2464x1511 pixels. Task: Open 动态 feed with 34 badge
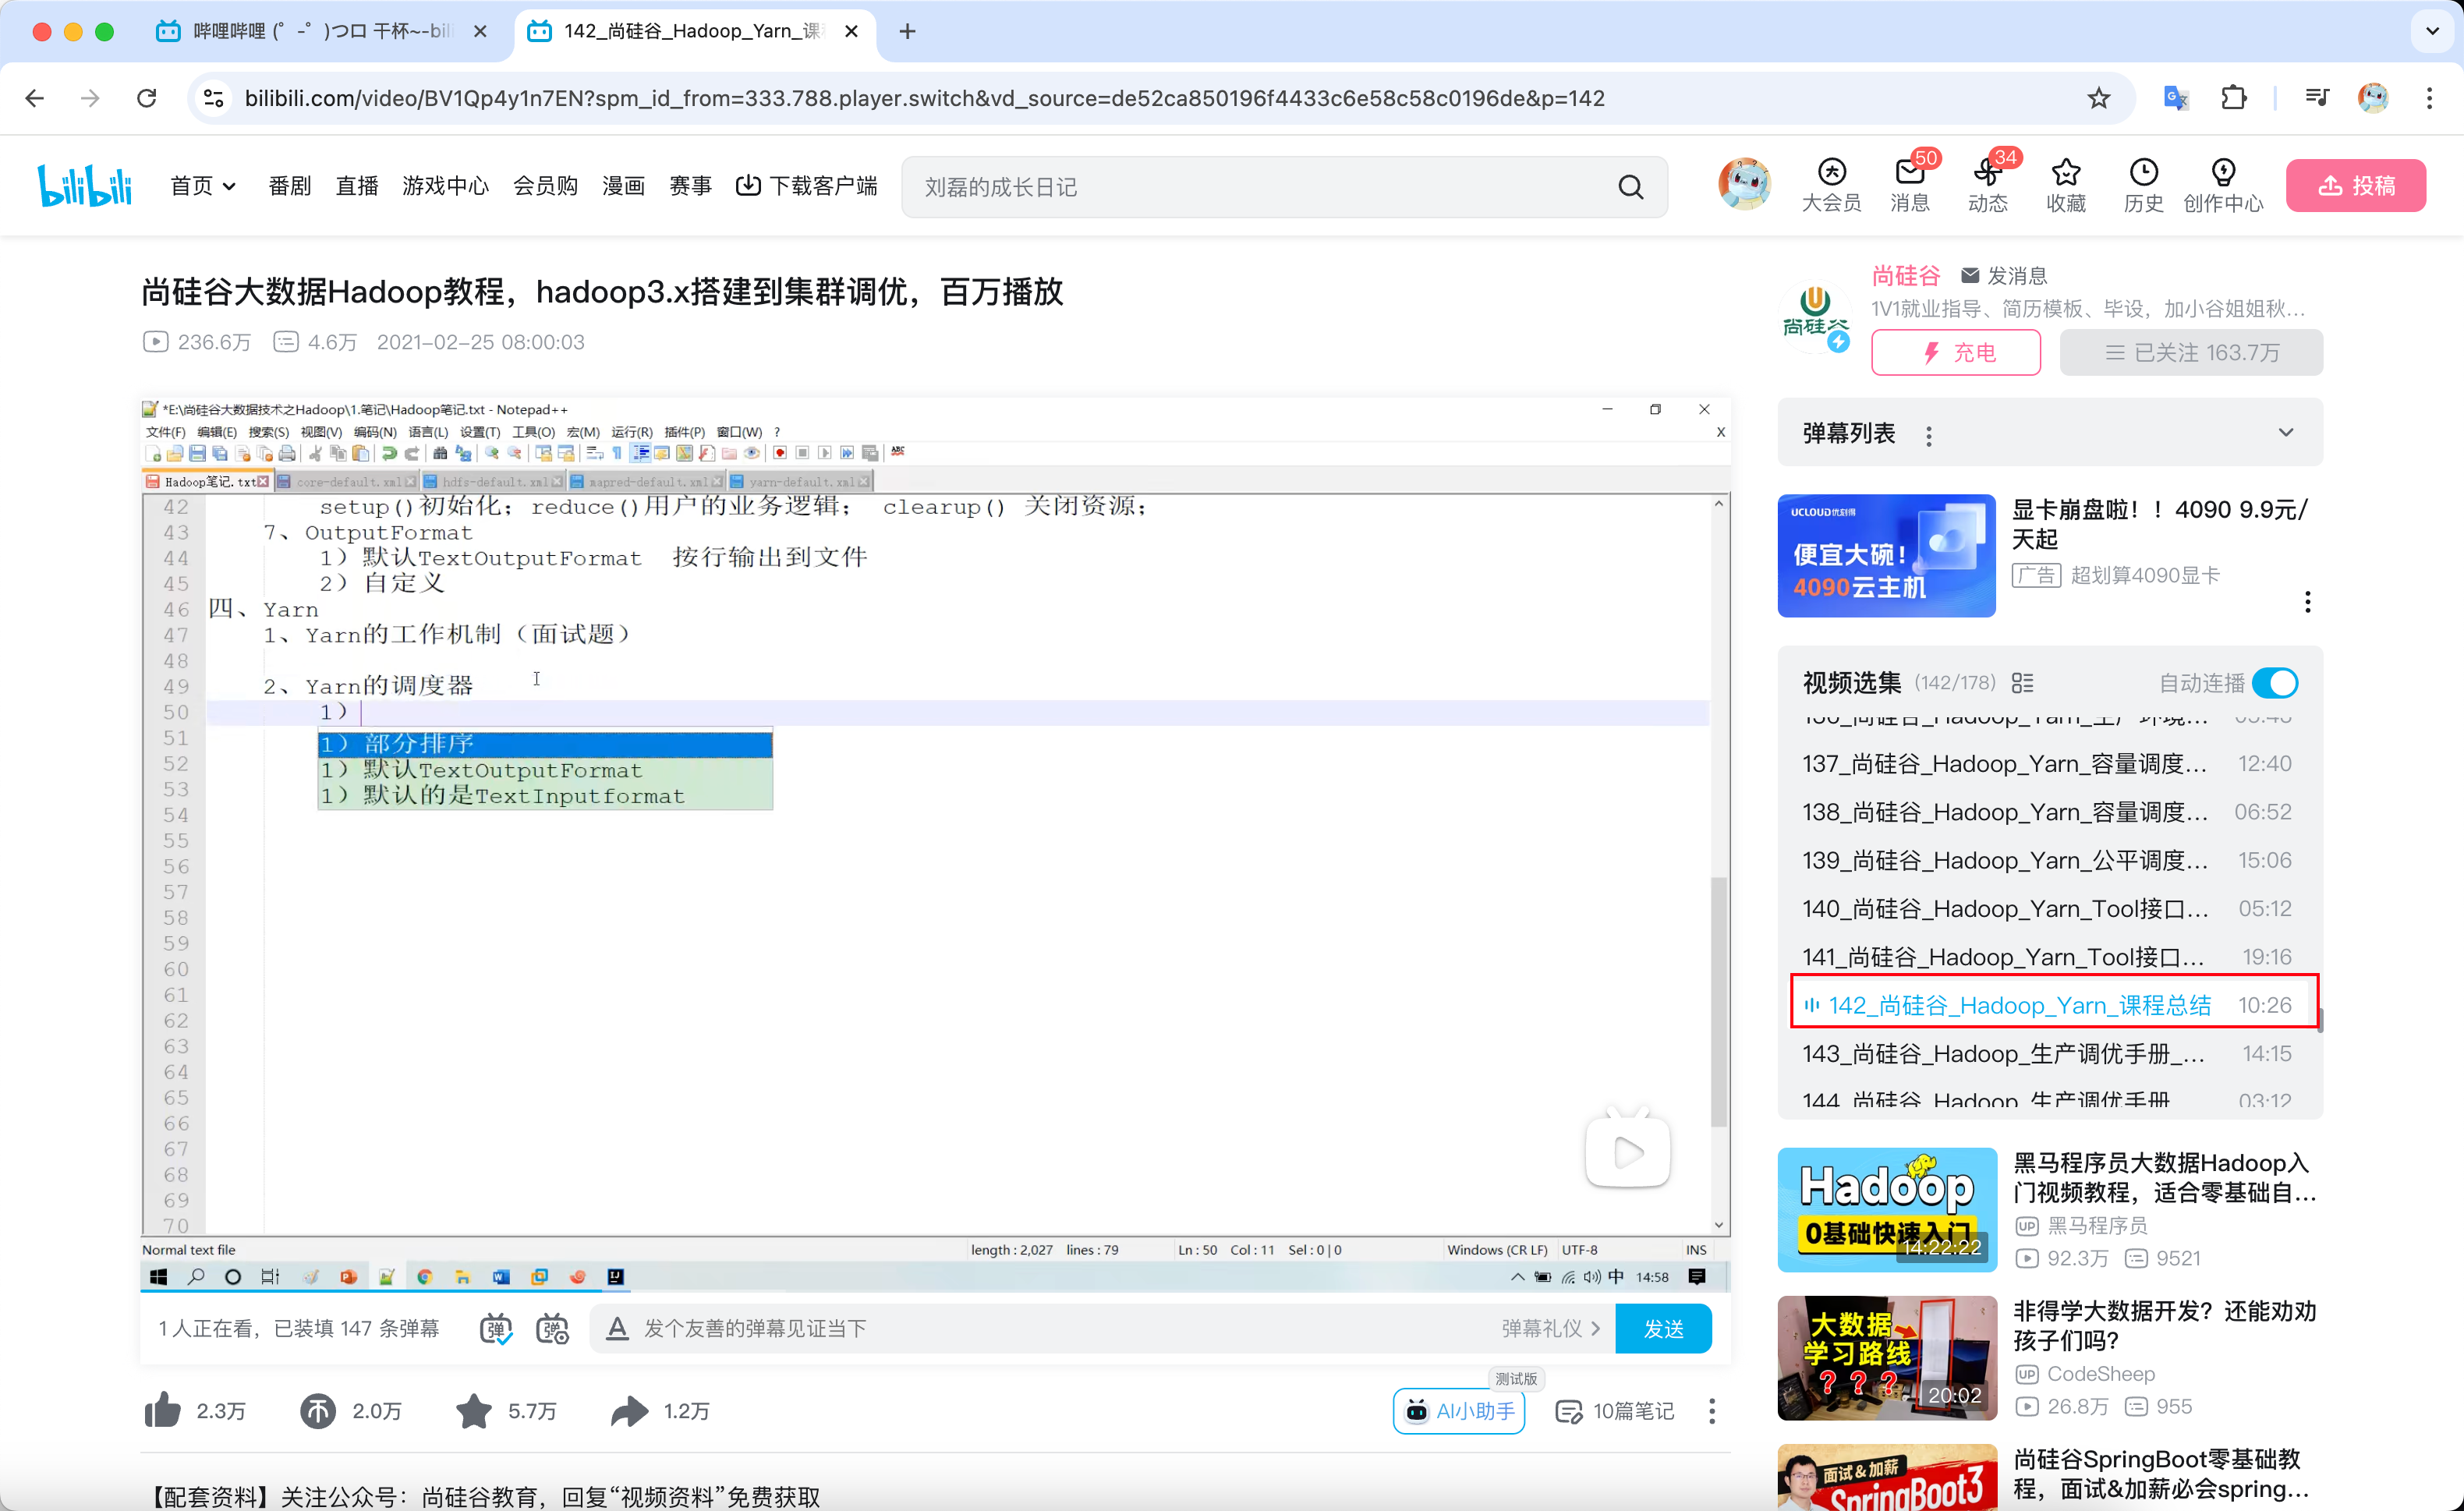pos(1988,185)
